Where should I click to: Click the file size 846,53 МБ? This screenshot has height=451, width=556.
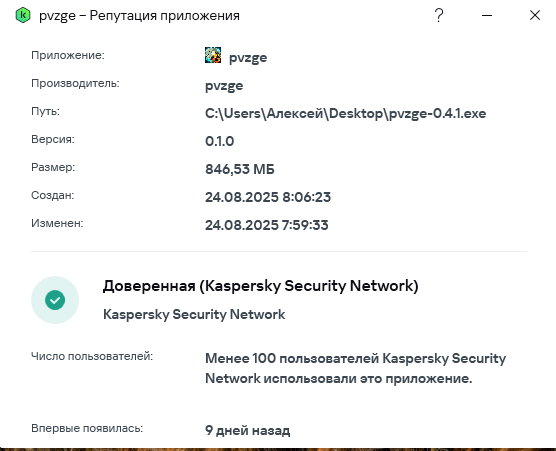tap(240, 169)
